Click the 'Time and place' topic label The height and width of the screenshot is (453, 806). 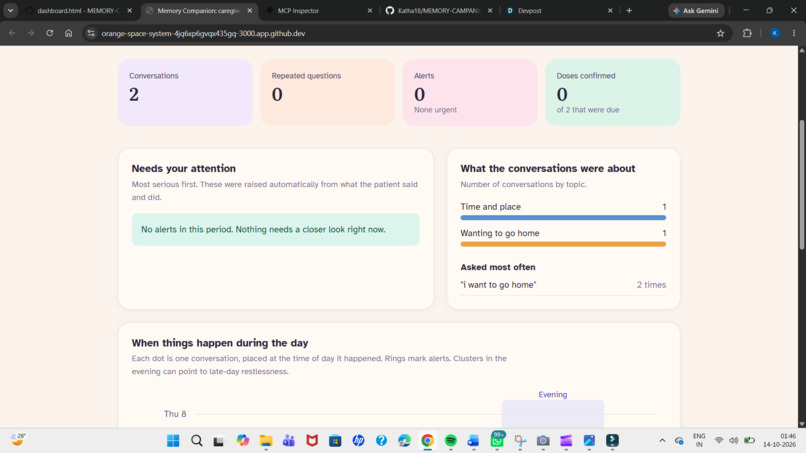[x=490, y=207]
